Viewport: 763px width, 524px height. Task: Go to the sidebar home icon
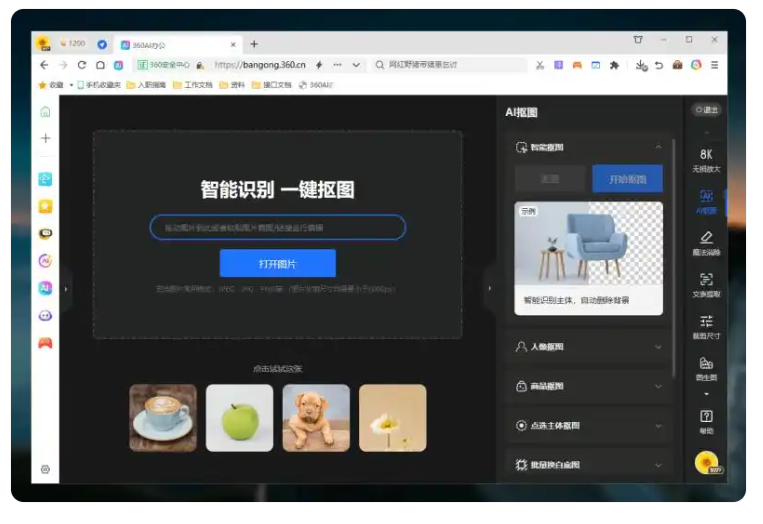[45, 112]
